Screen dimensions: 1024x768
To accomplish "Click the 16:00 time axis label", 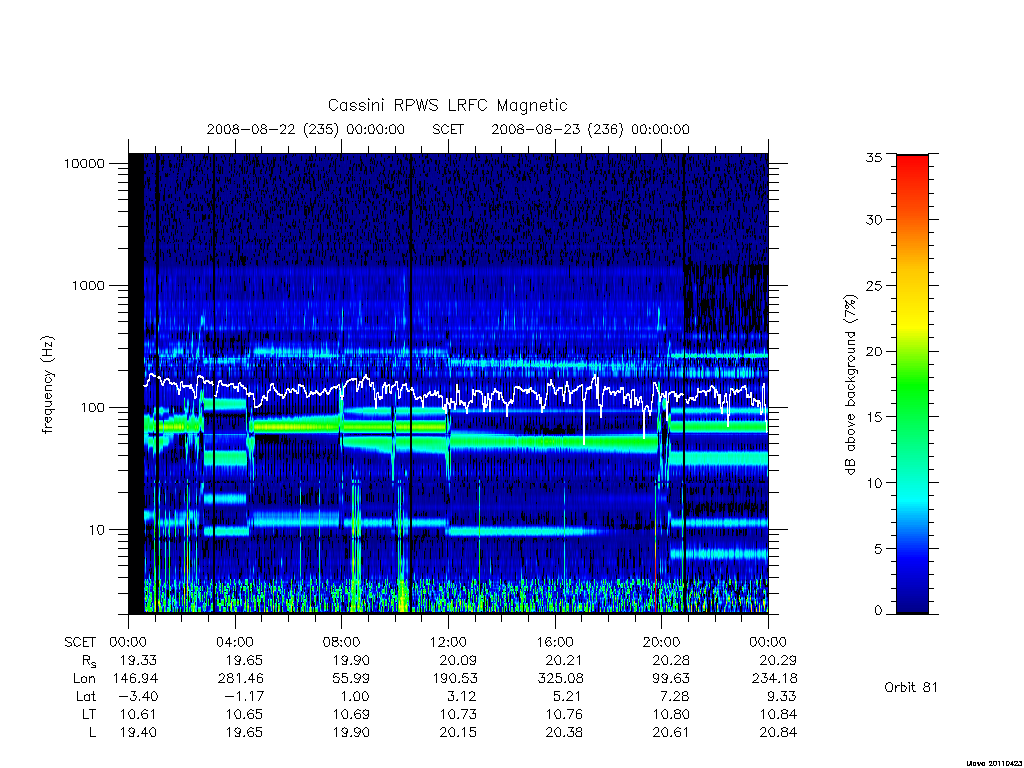I will coord(554,642).
